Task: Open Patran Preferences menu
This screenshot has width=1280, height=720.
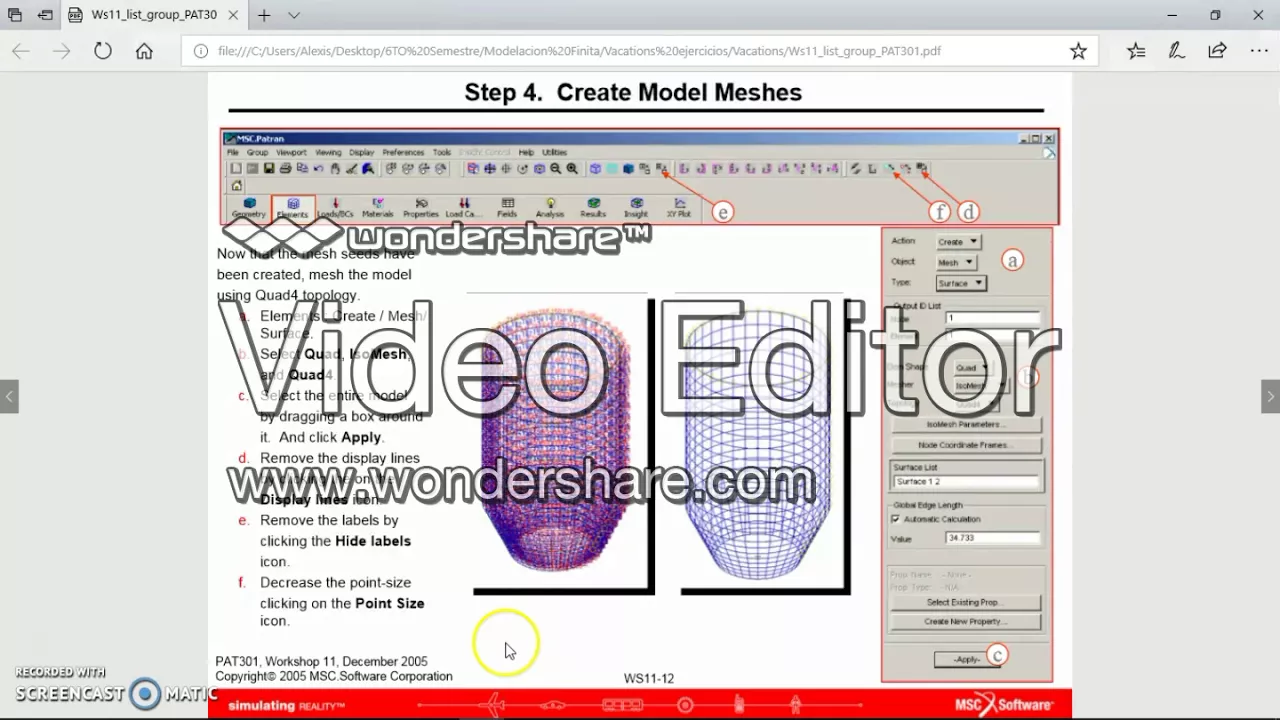Action: (403, 152)
